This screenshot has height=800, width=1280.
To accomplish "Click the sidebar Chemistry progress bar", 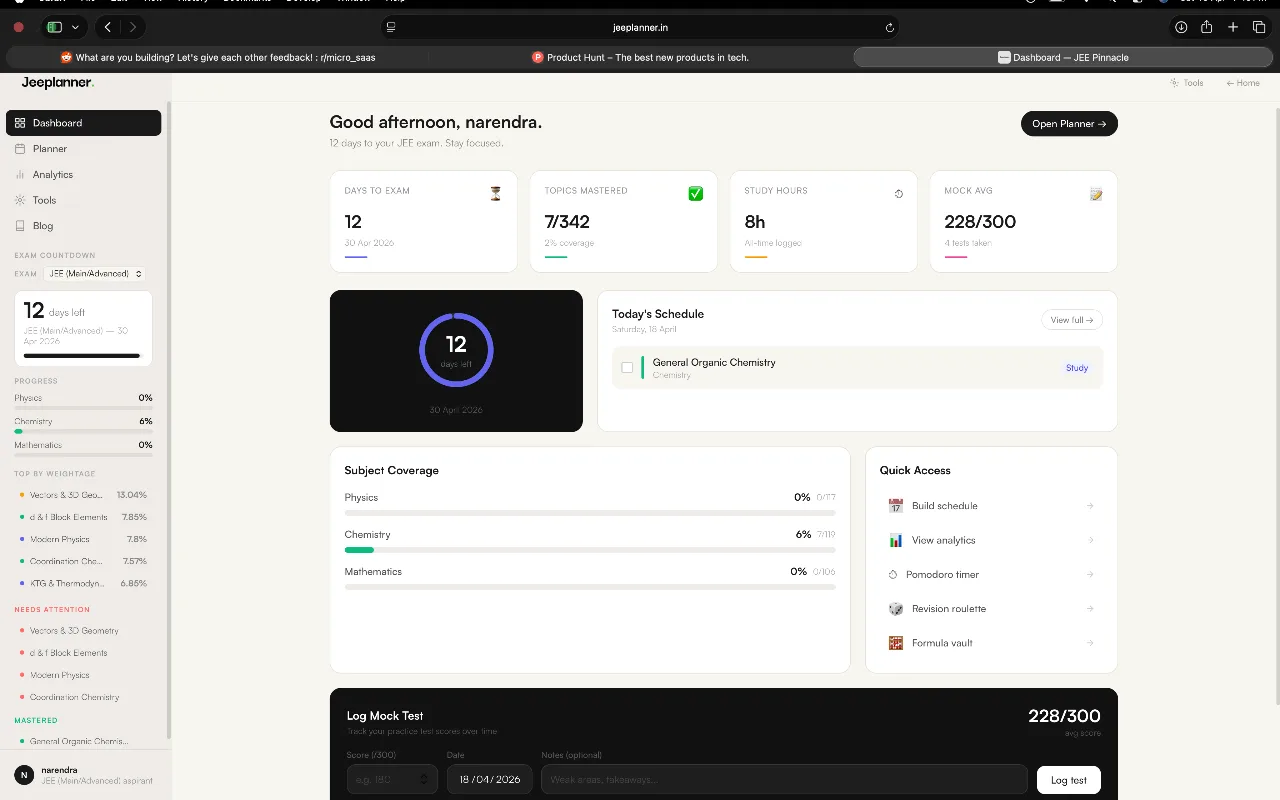I will coord(83,432).
